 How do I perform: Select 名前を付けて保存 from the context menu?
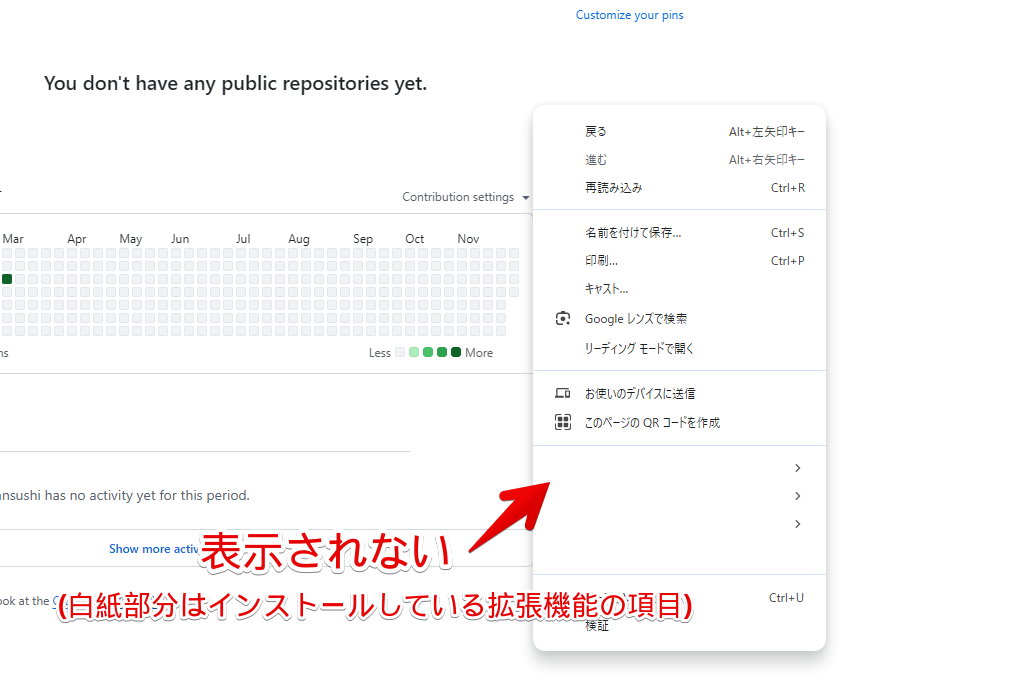coord(630,232)
